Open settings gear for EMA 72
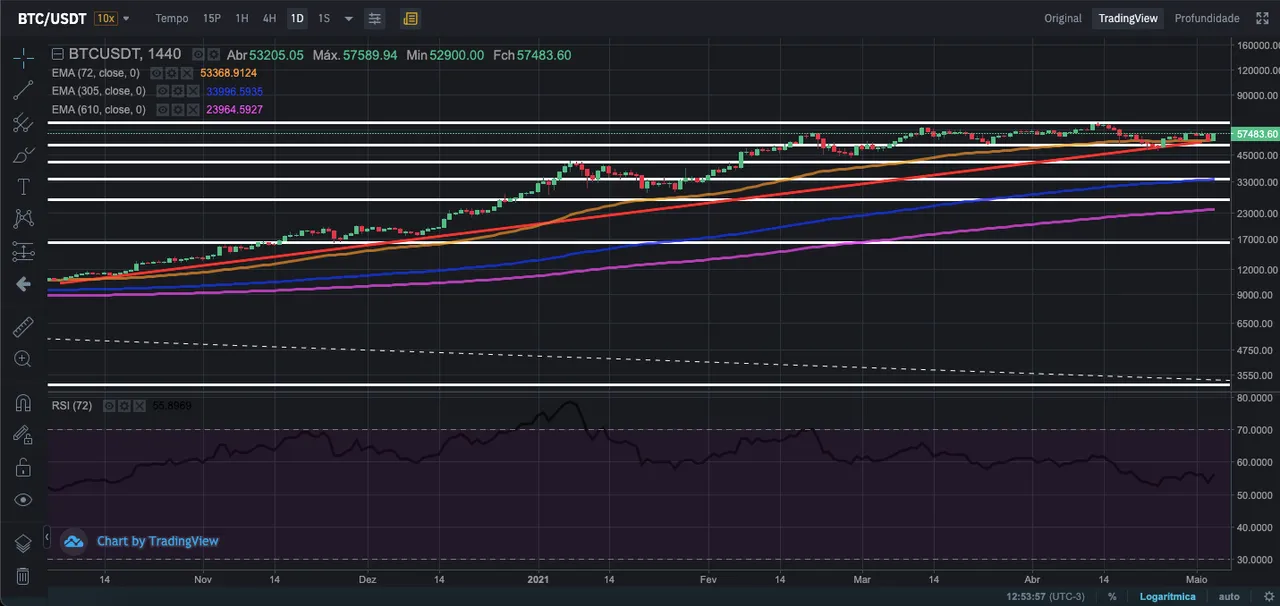The height and width of the screenshot is (606, 1280). tap(170, 73)
